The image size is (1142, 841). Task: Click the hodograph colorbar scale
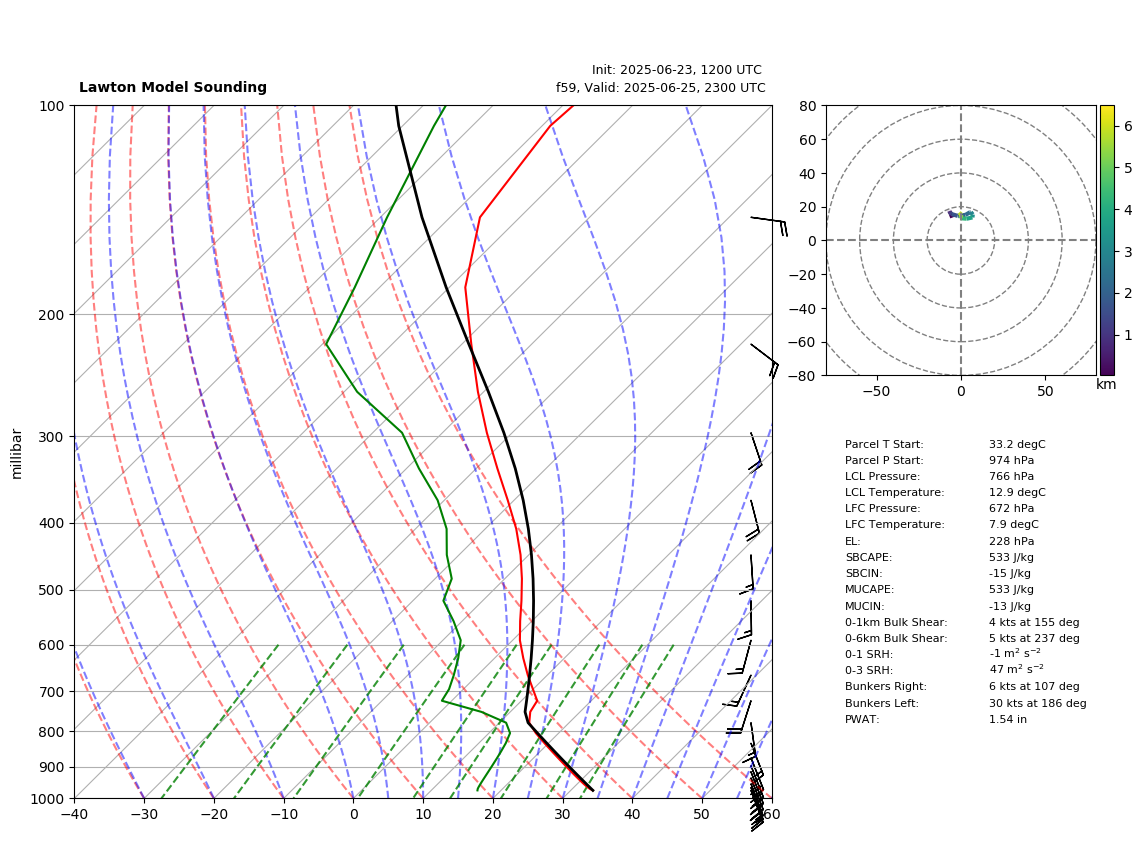click(1107, 240)
